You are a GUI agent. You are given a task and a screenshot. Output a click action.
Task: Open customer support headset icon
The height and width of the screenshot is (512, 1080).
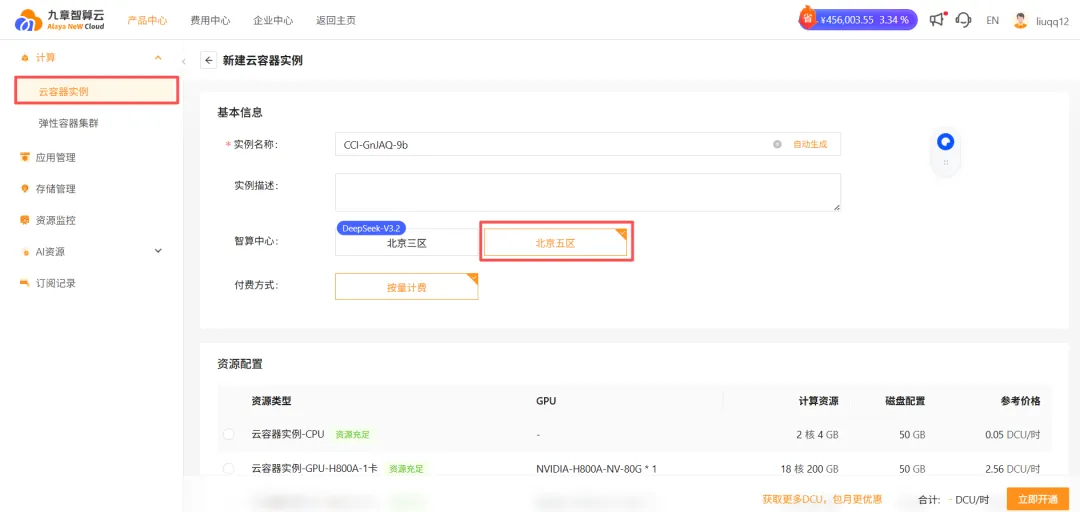(x=963, y=20)
